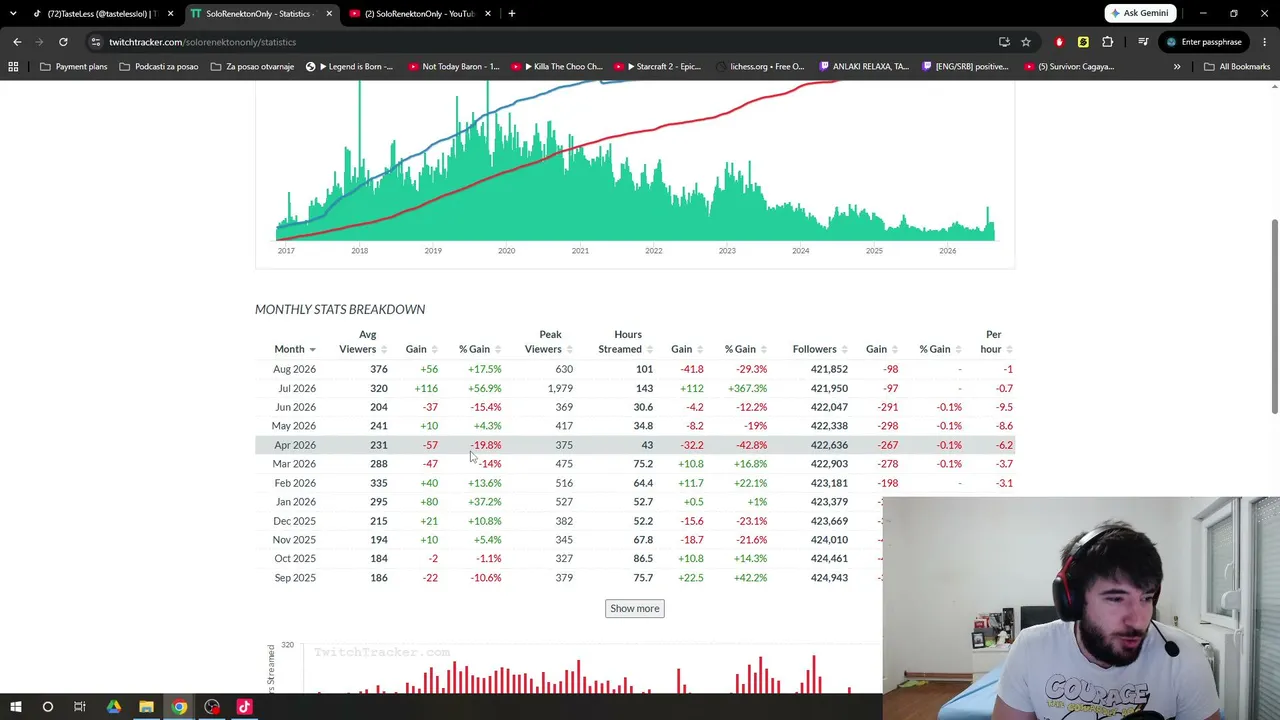The width and height of the screenshot is (1280, 720).
Task: Open the apps grid in bookmarks bar
Action: point(13,67)
